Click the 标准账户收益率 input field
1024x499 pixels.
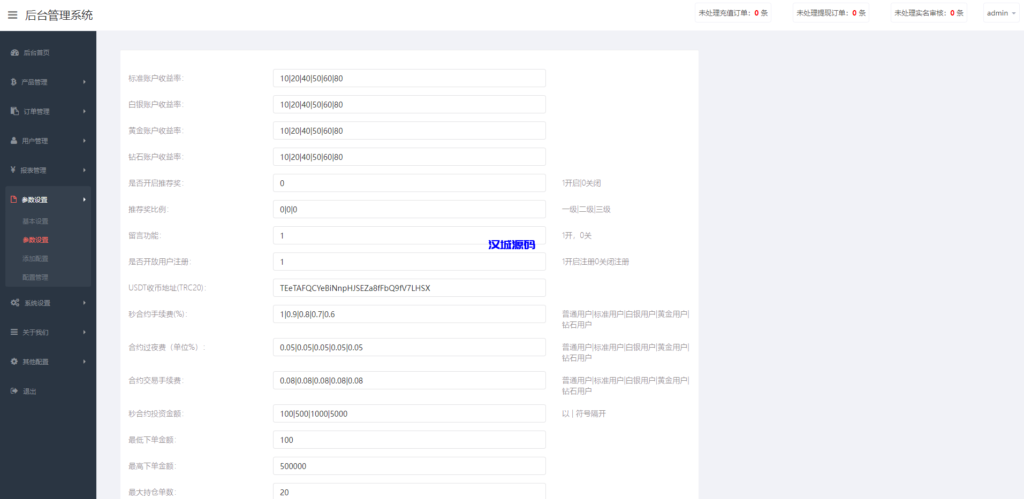pos(409,78)
